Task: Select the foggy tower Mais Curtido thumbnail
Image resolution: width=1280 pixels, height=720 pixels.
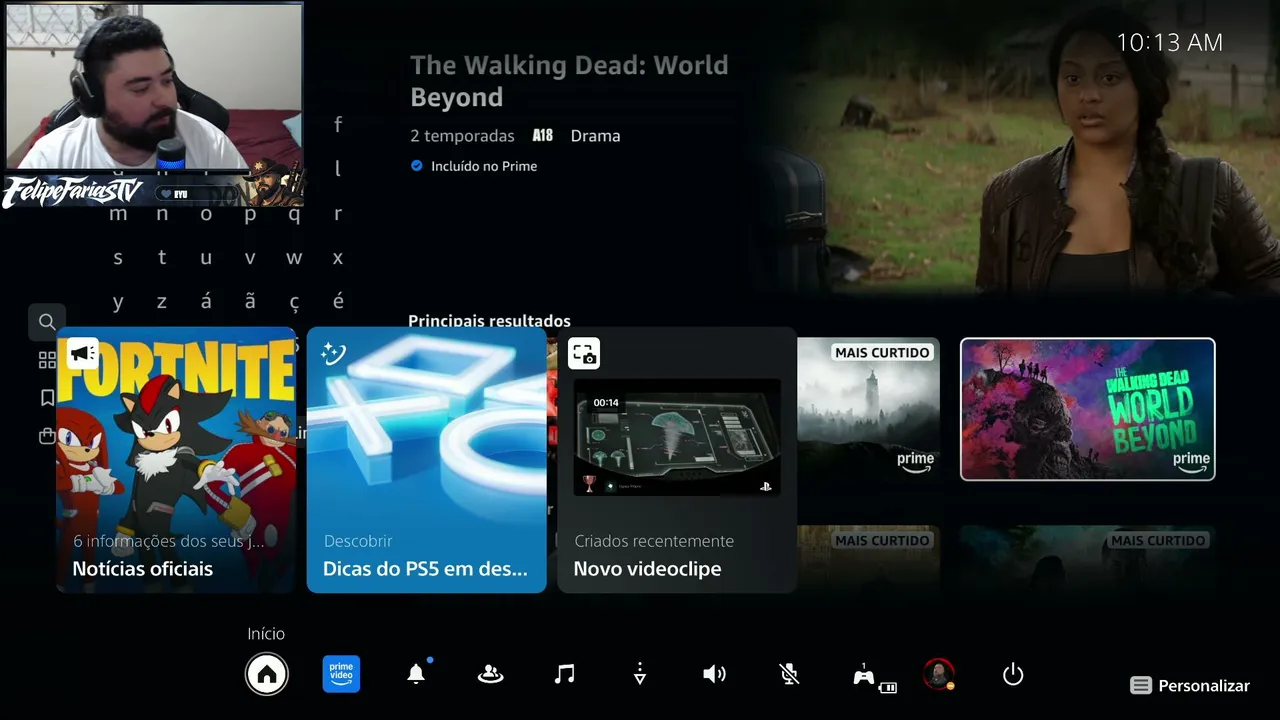Action: pyautogui.click(x=868, y=409)
